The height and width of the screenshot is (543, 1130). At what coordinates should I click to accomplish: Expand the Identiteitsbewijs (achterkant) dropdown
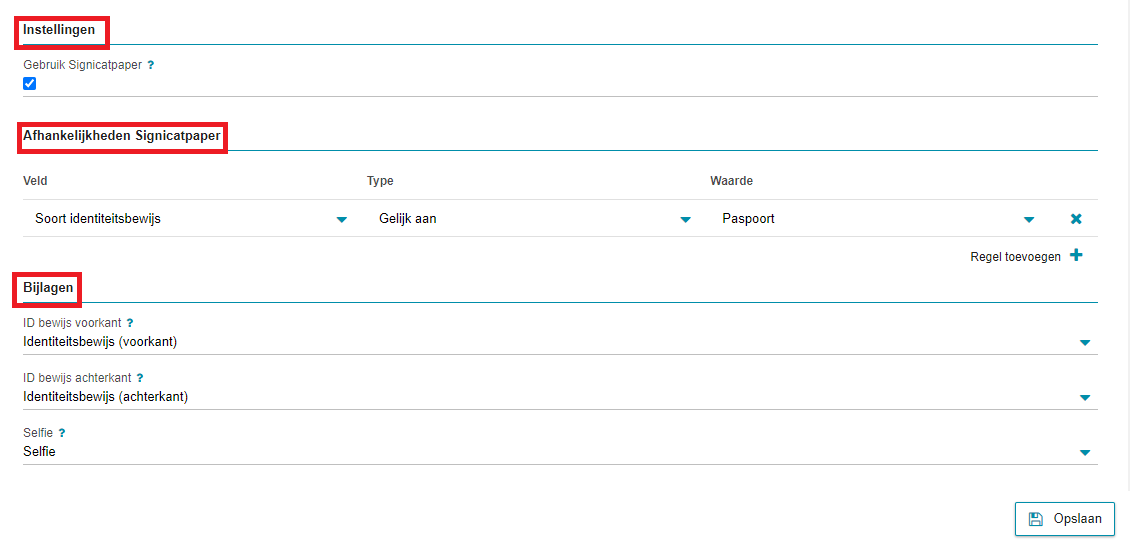pos(560,397)
